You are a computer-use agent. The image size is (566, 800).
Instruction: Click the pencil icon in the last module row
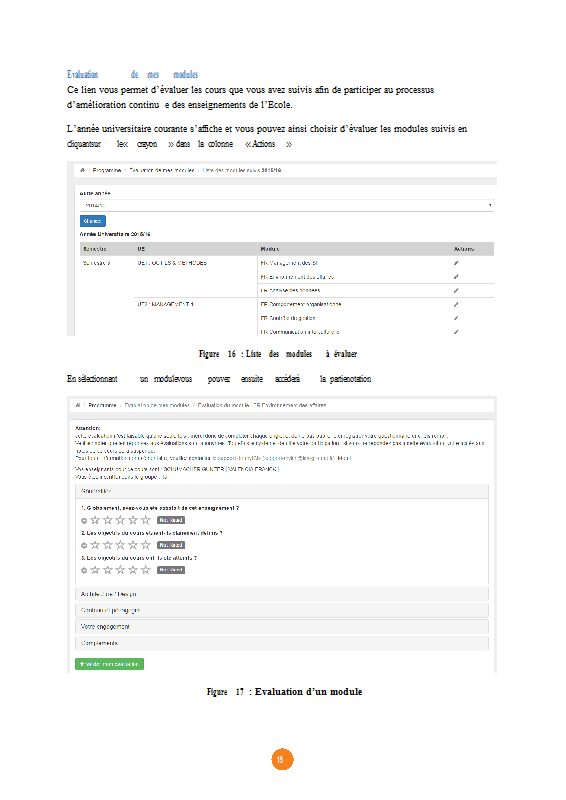[x=456, y=332]
